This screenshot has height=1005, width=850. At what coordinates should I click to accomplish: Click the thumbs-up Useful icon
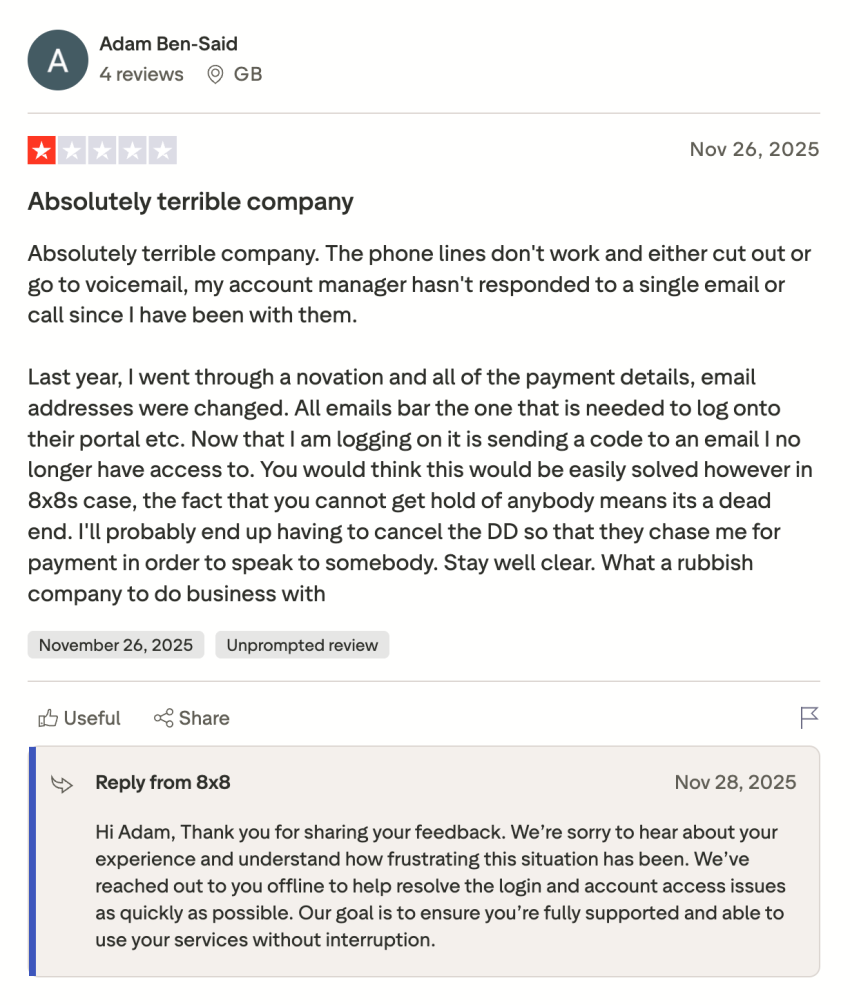pyautogui.click(x=48, y=718)
